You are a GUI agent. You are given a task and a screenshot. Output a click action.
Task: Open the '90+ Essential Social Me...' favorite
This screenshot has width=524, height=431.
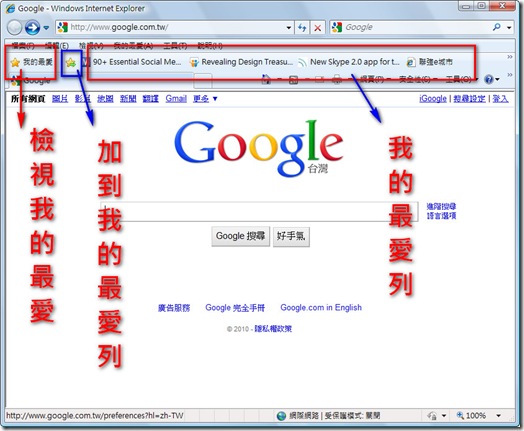pyautogui.click(x=133, y=62)
